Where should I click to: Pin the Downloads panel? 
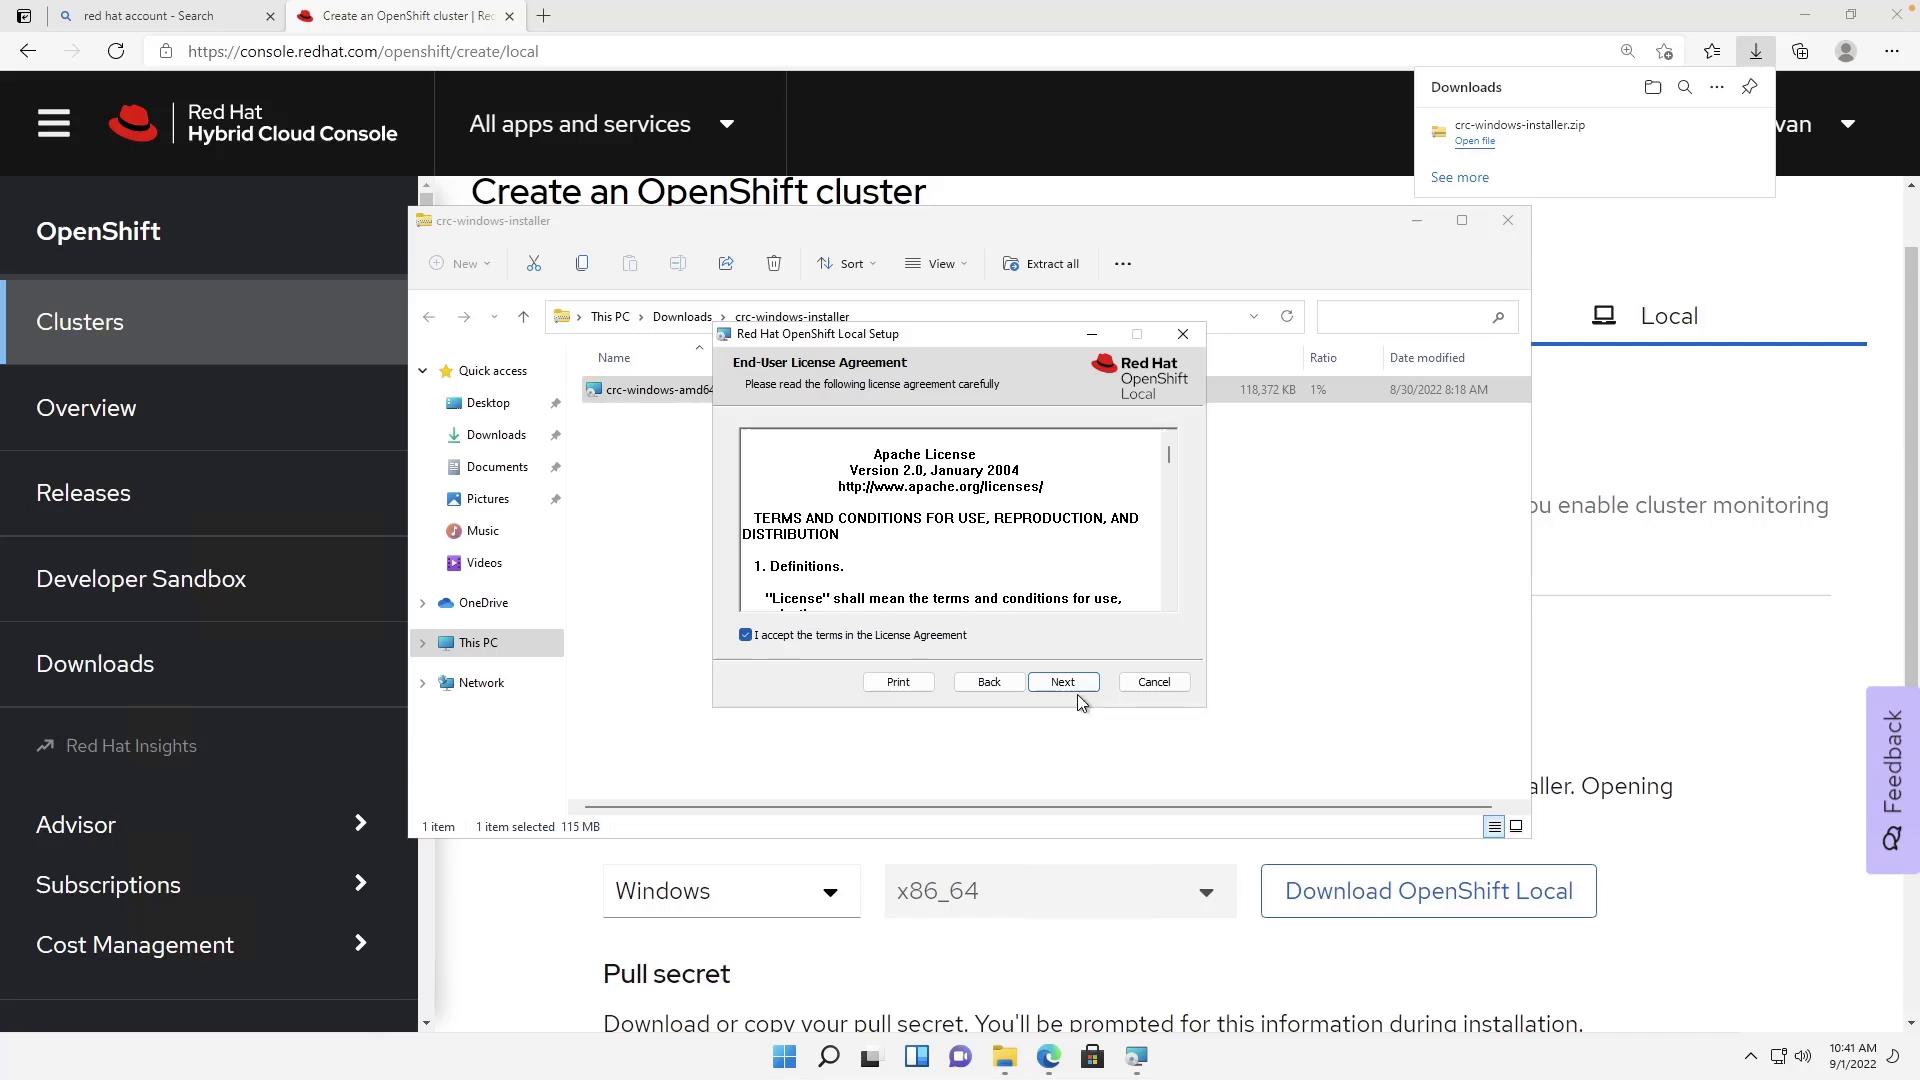pos(1749,87)
